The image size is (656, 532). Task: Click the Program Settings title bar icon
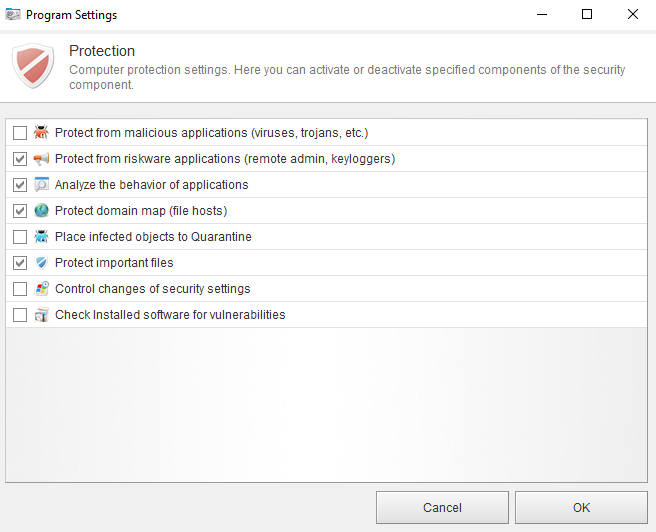coord(15,15)
